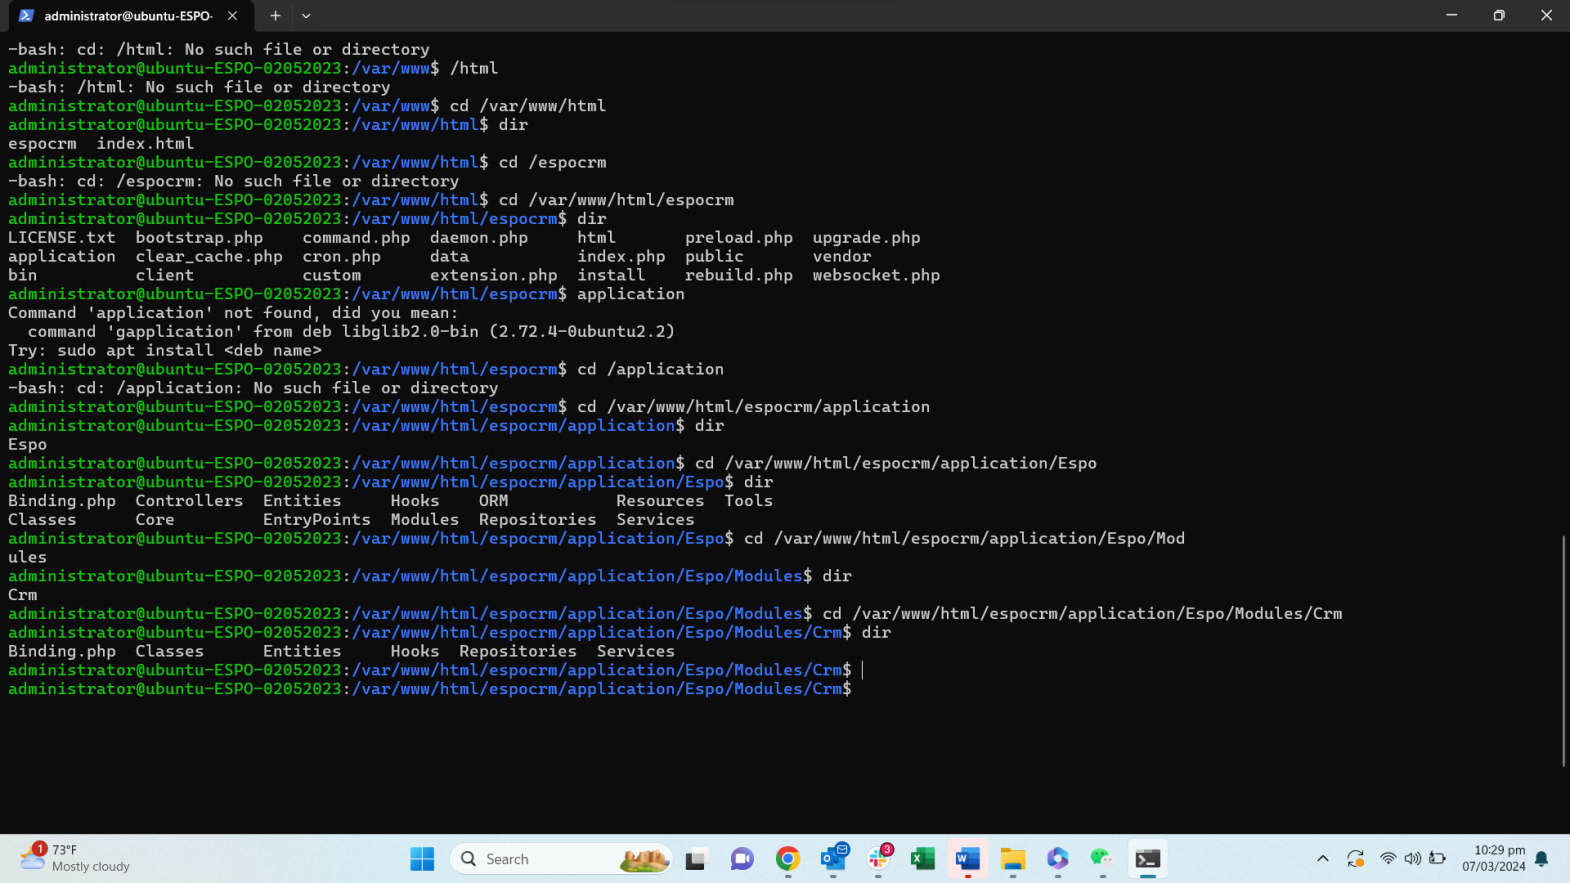This screenshot has width=1570, height=883.
Task: Open the clock and date panel
Action: (1493, 859)
